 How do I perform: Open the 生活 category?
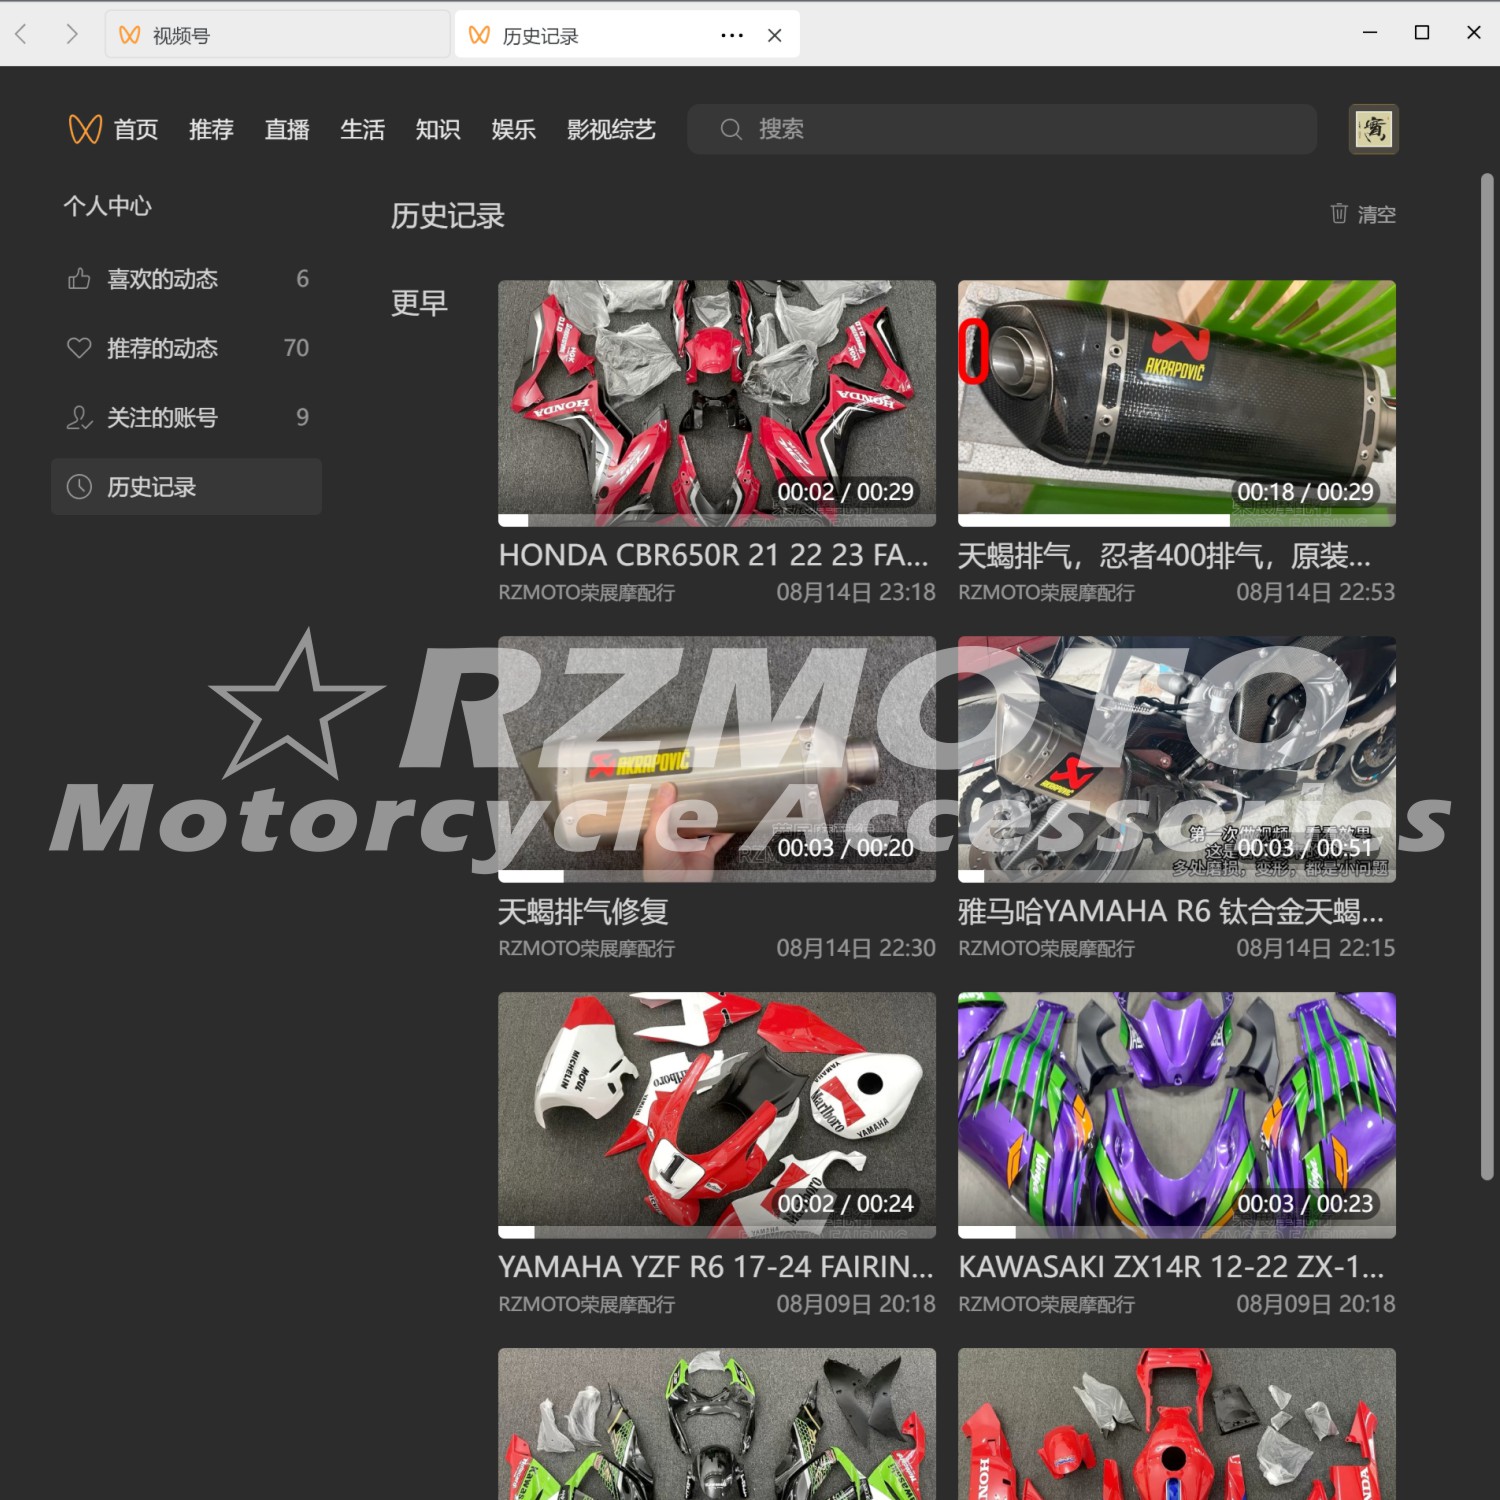click(362, 129)
